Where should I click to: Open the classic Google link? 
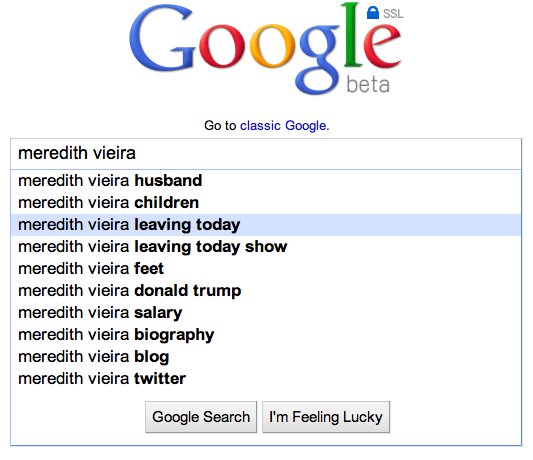coord(283,125)
